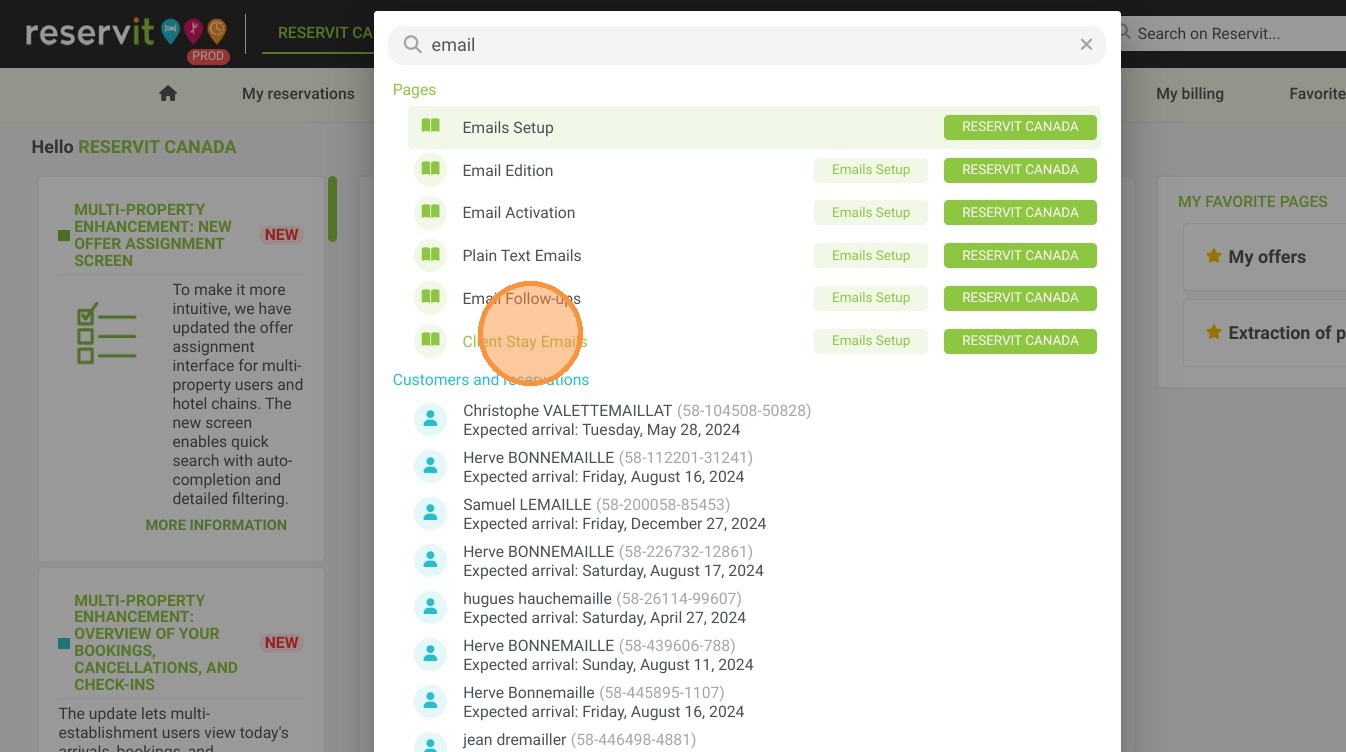Click person icon for Christophe VALETTEMAILLAT
The width and height of the screenshot is (1346, 752).
click(x=430, y=420)
